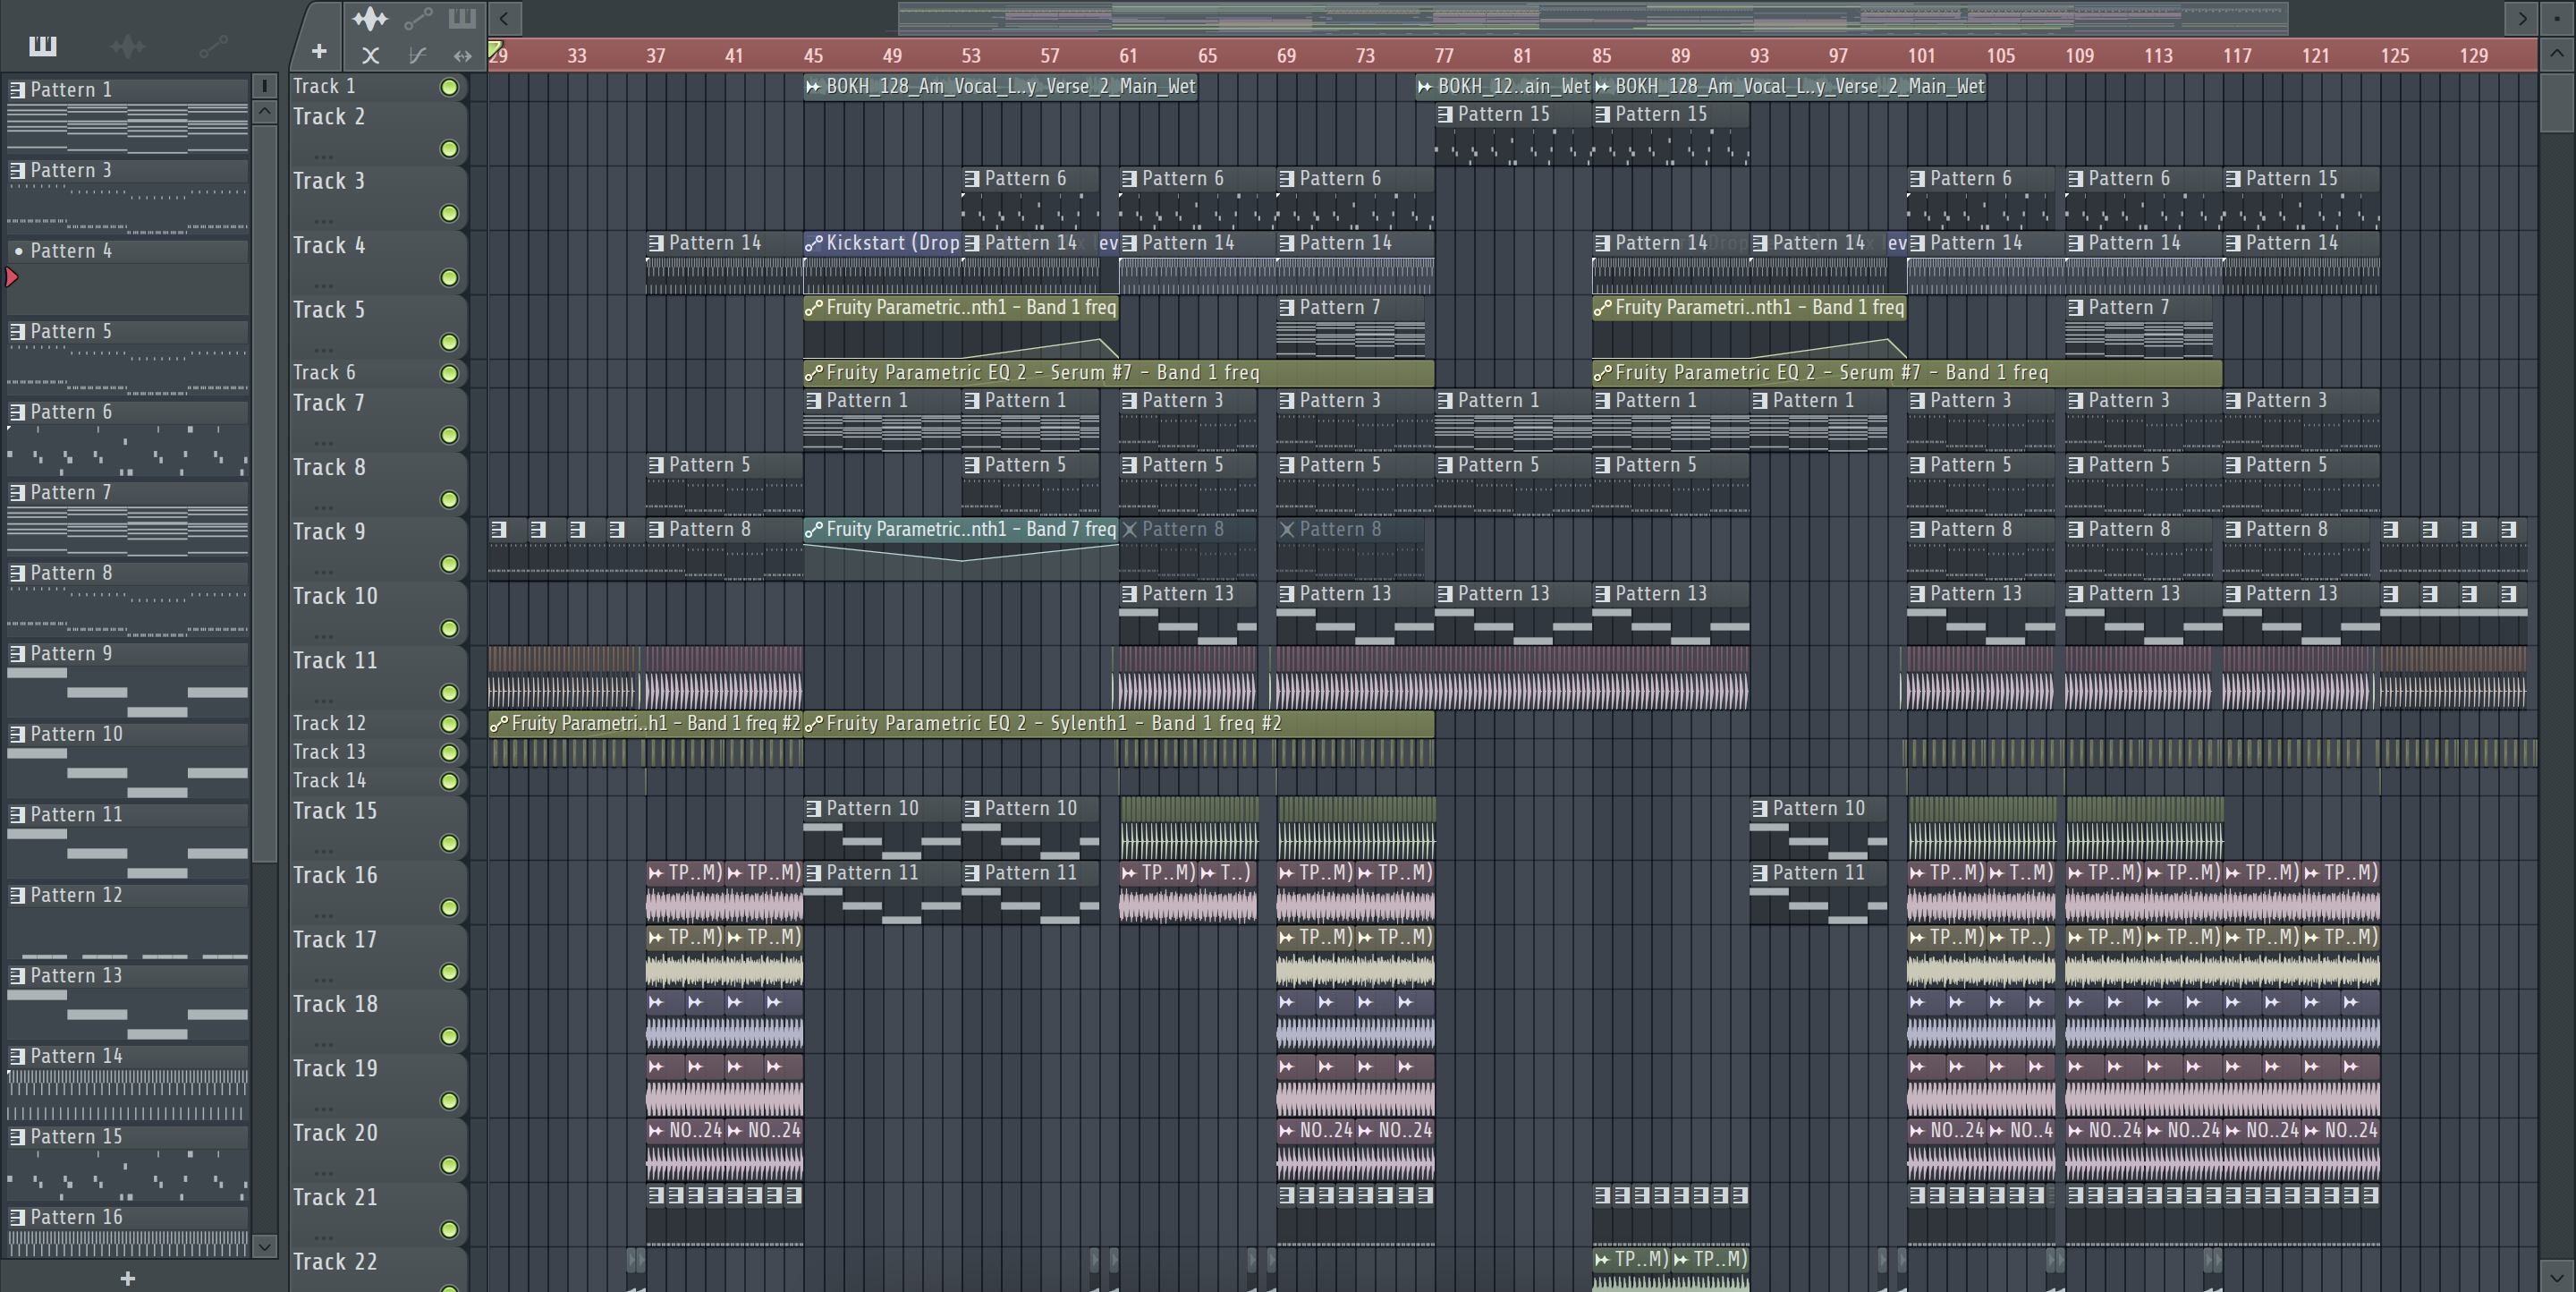Mute Track 12 with its green LED
The image size is (2576, 1292).
(x=450, y=723)
